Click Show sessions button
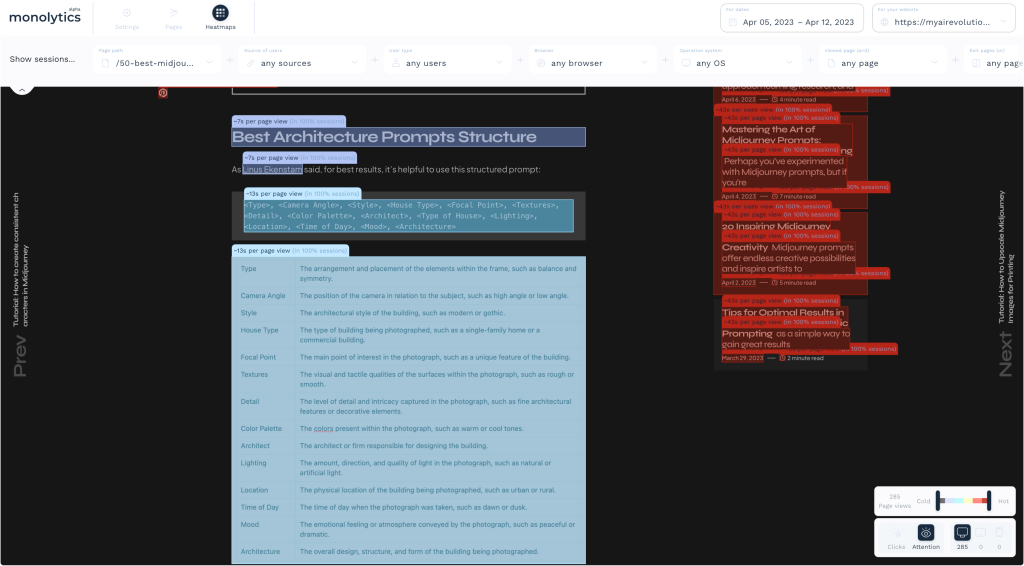Screen dimensions: 1024x566 [42, 59]
